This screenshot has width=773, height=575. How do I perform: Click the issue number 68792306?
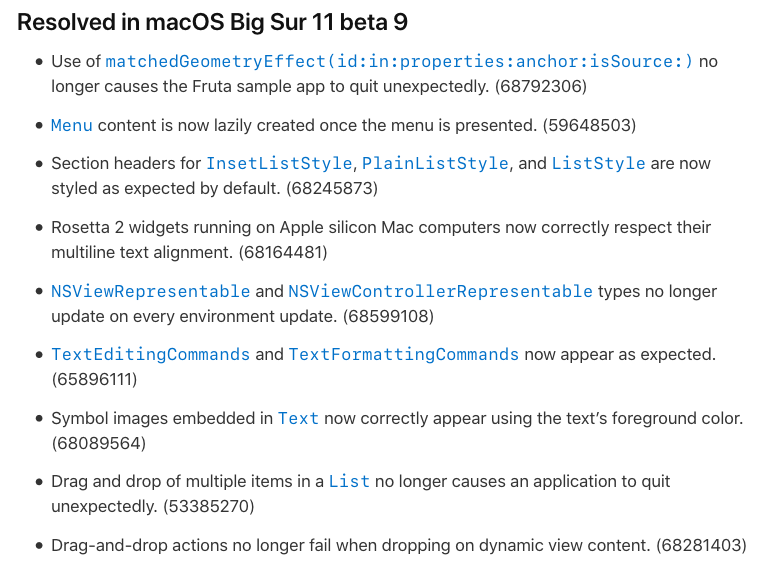click(541, 87)
